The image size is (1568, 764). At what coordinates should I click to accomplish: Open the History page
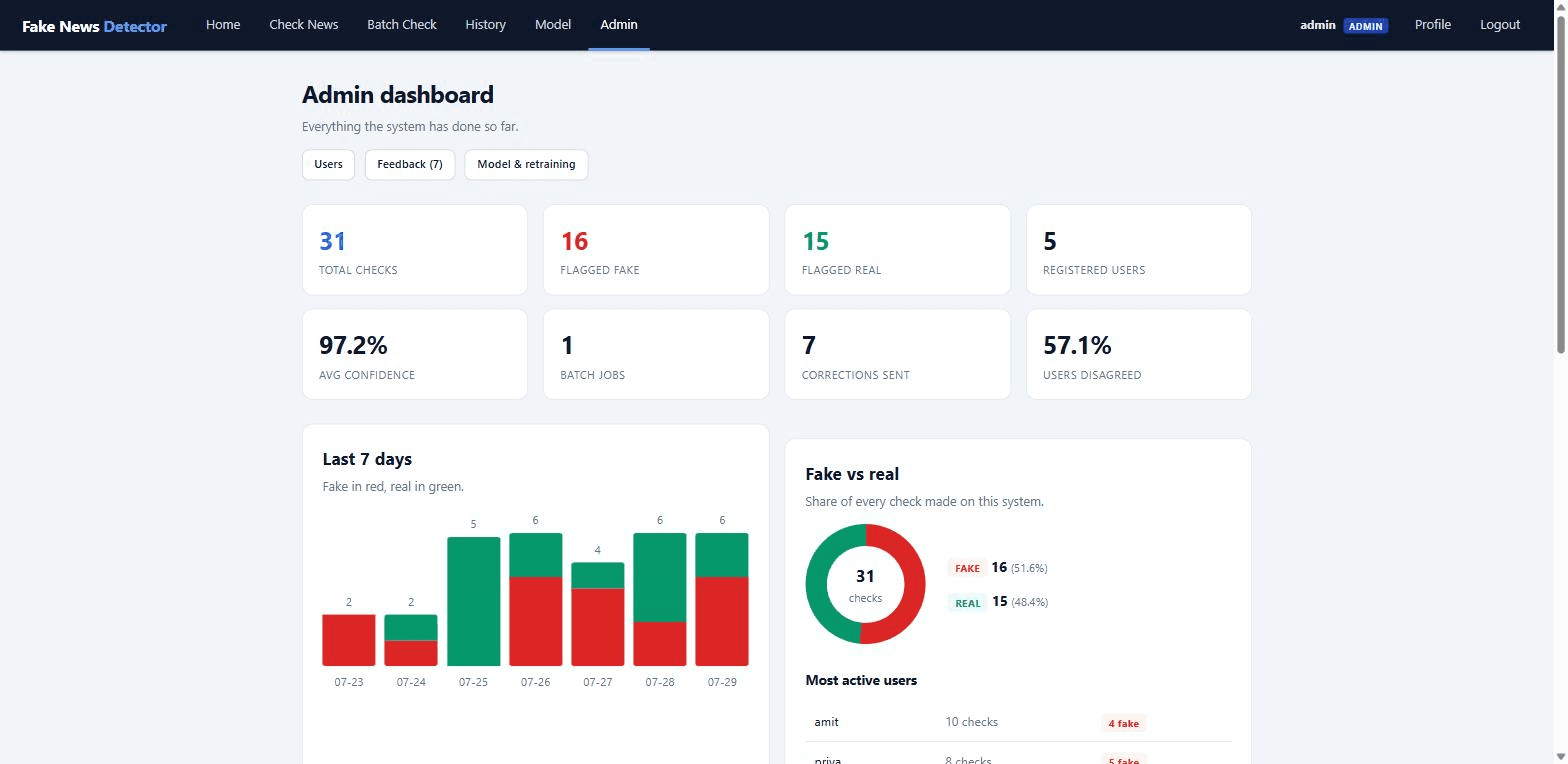point(485,25)
